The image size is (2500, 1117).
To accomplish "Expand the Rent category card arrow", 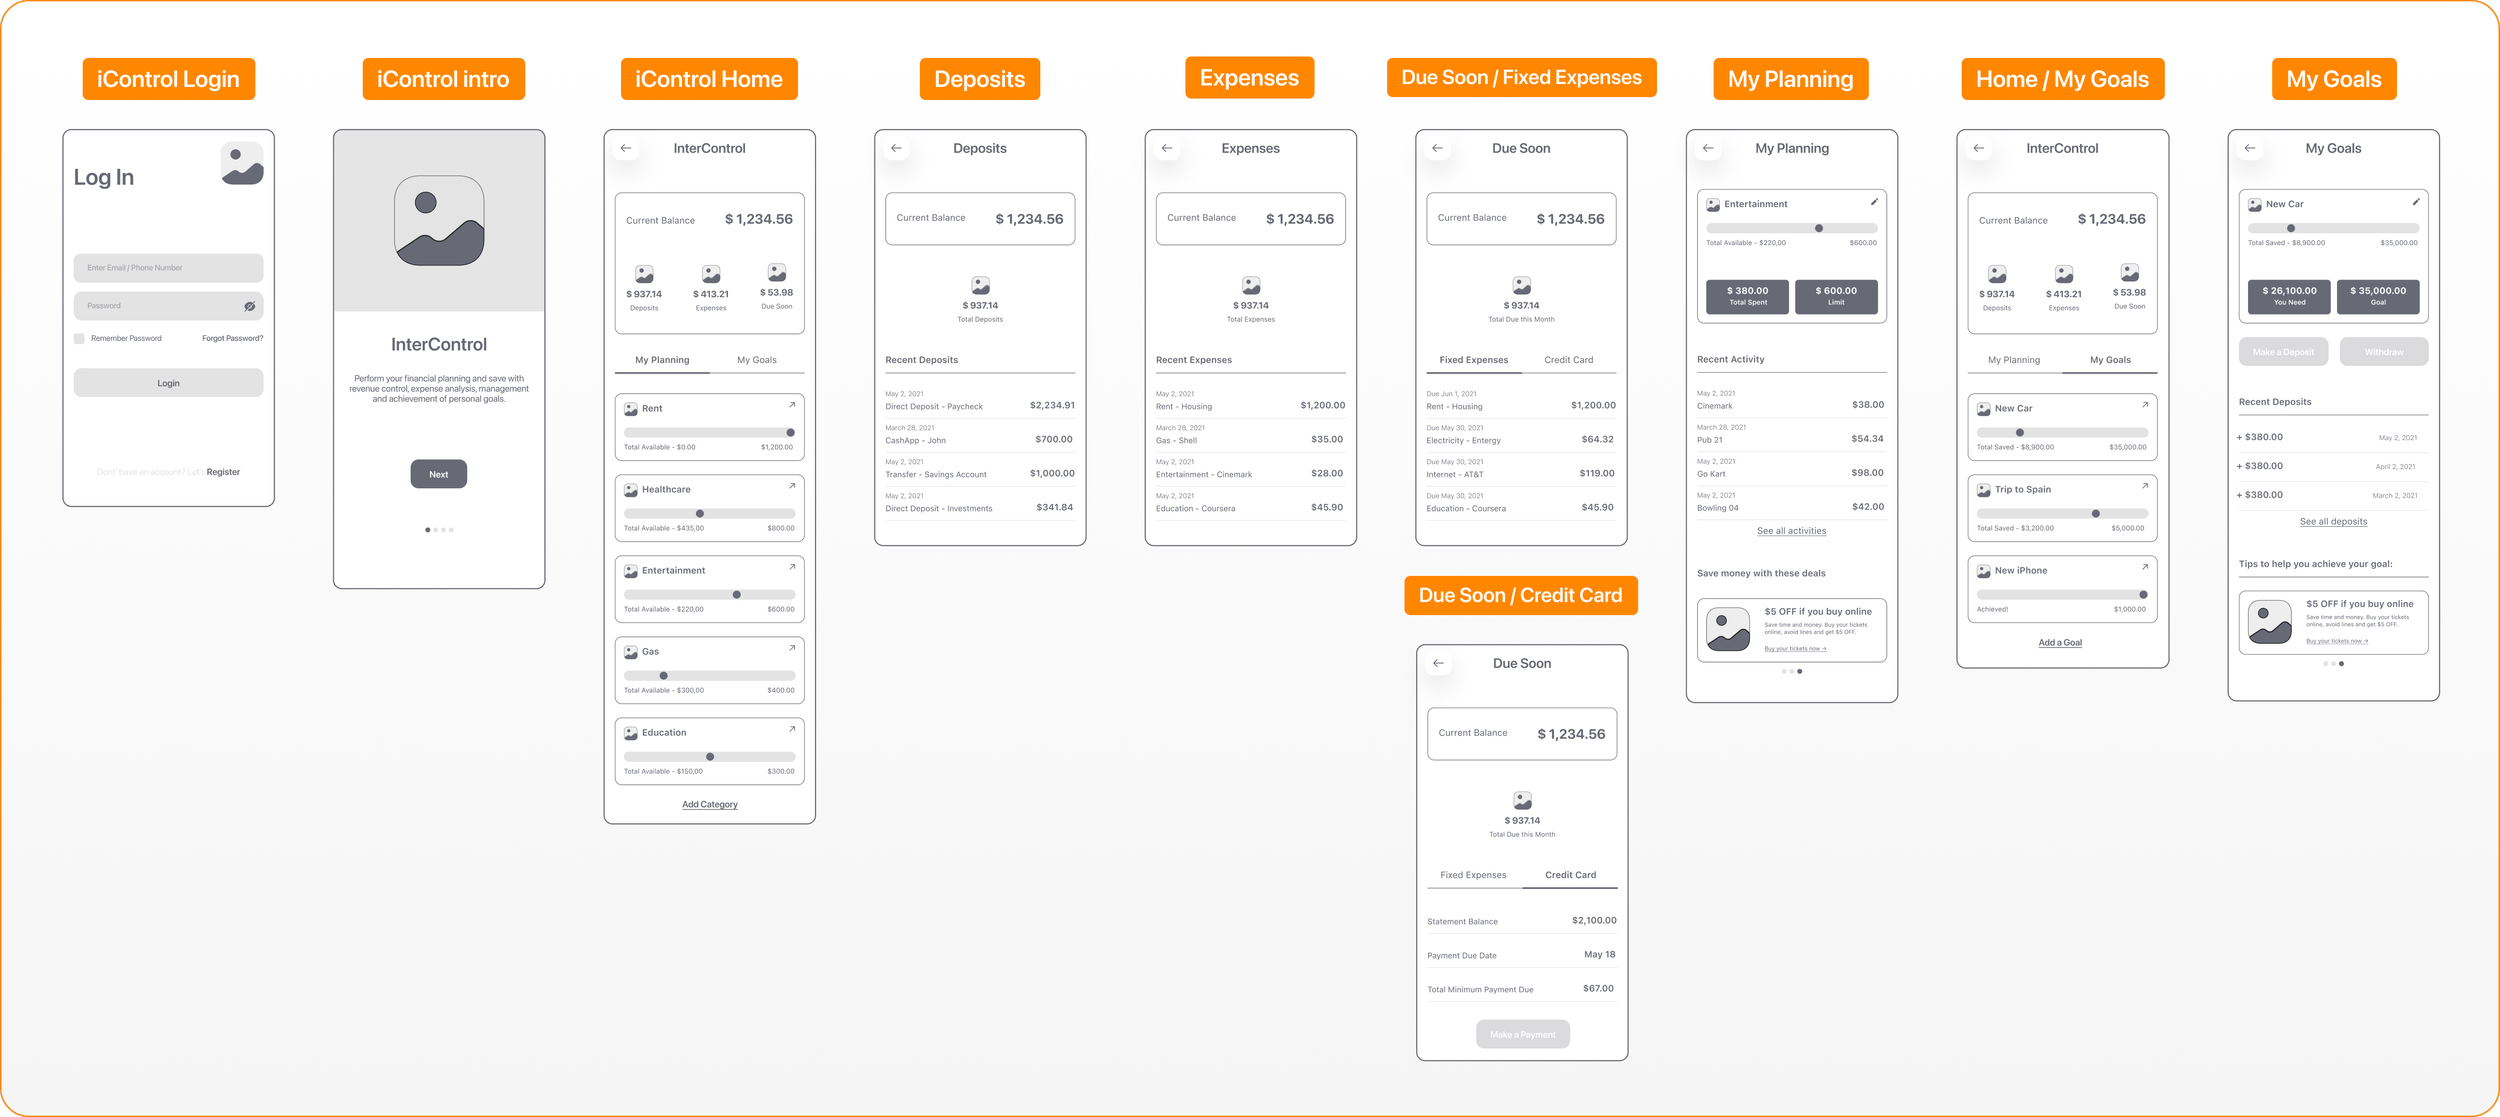I will coord(792,405).
